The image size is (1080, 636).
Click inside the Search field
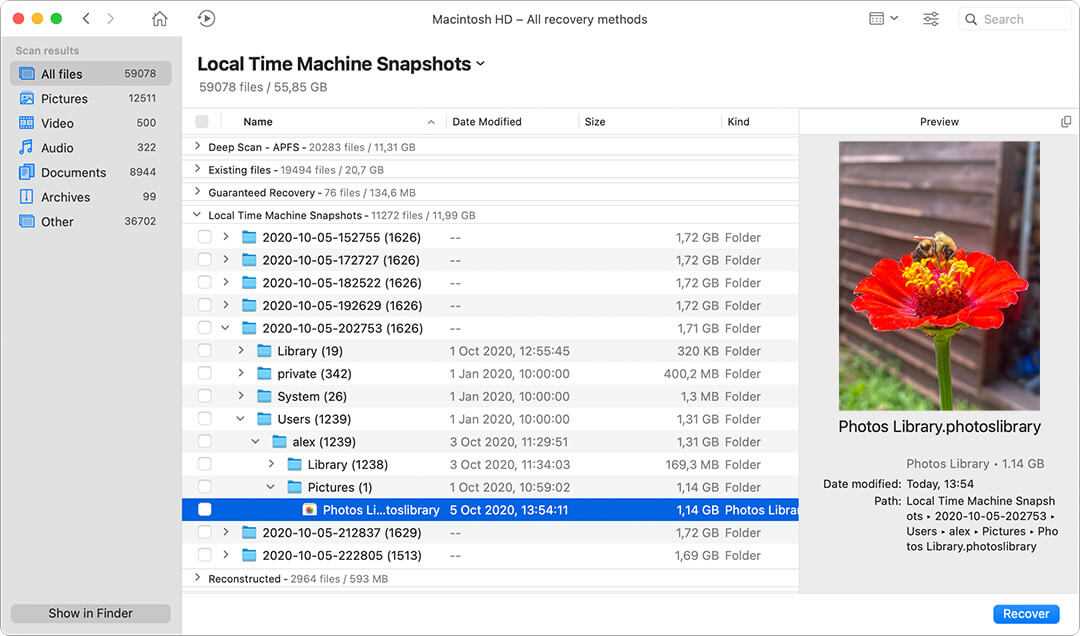pos(1015,18)
